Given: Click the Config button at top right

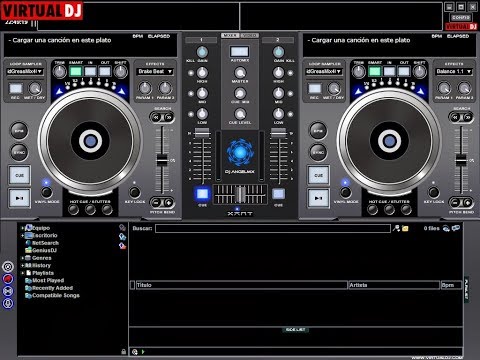Looking at the screenshot, I should click(x=461, y=17).
